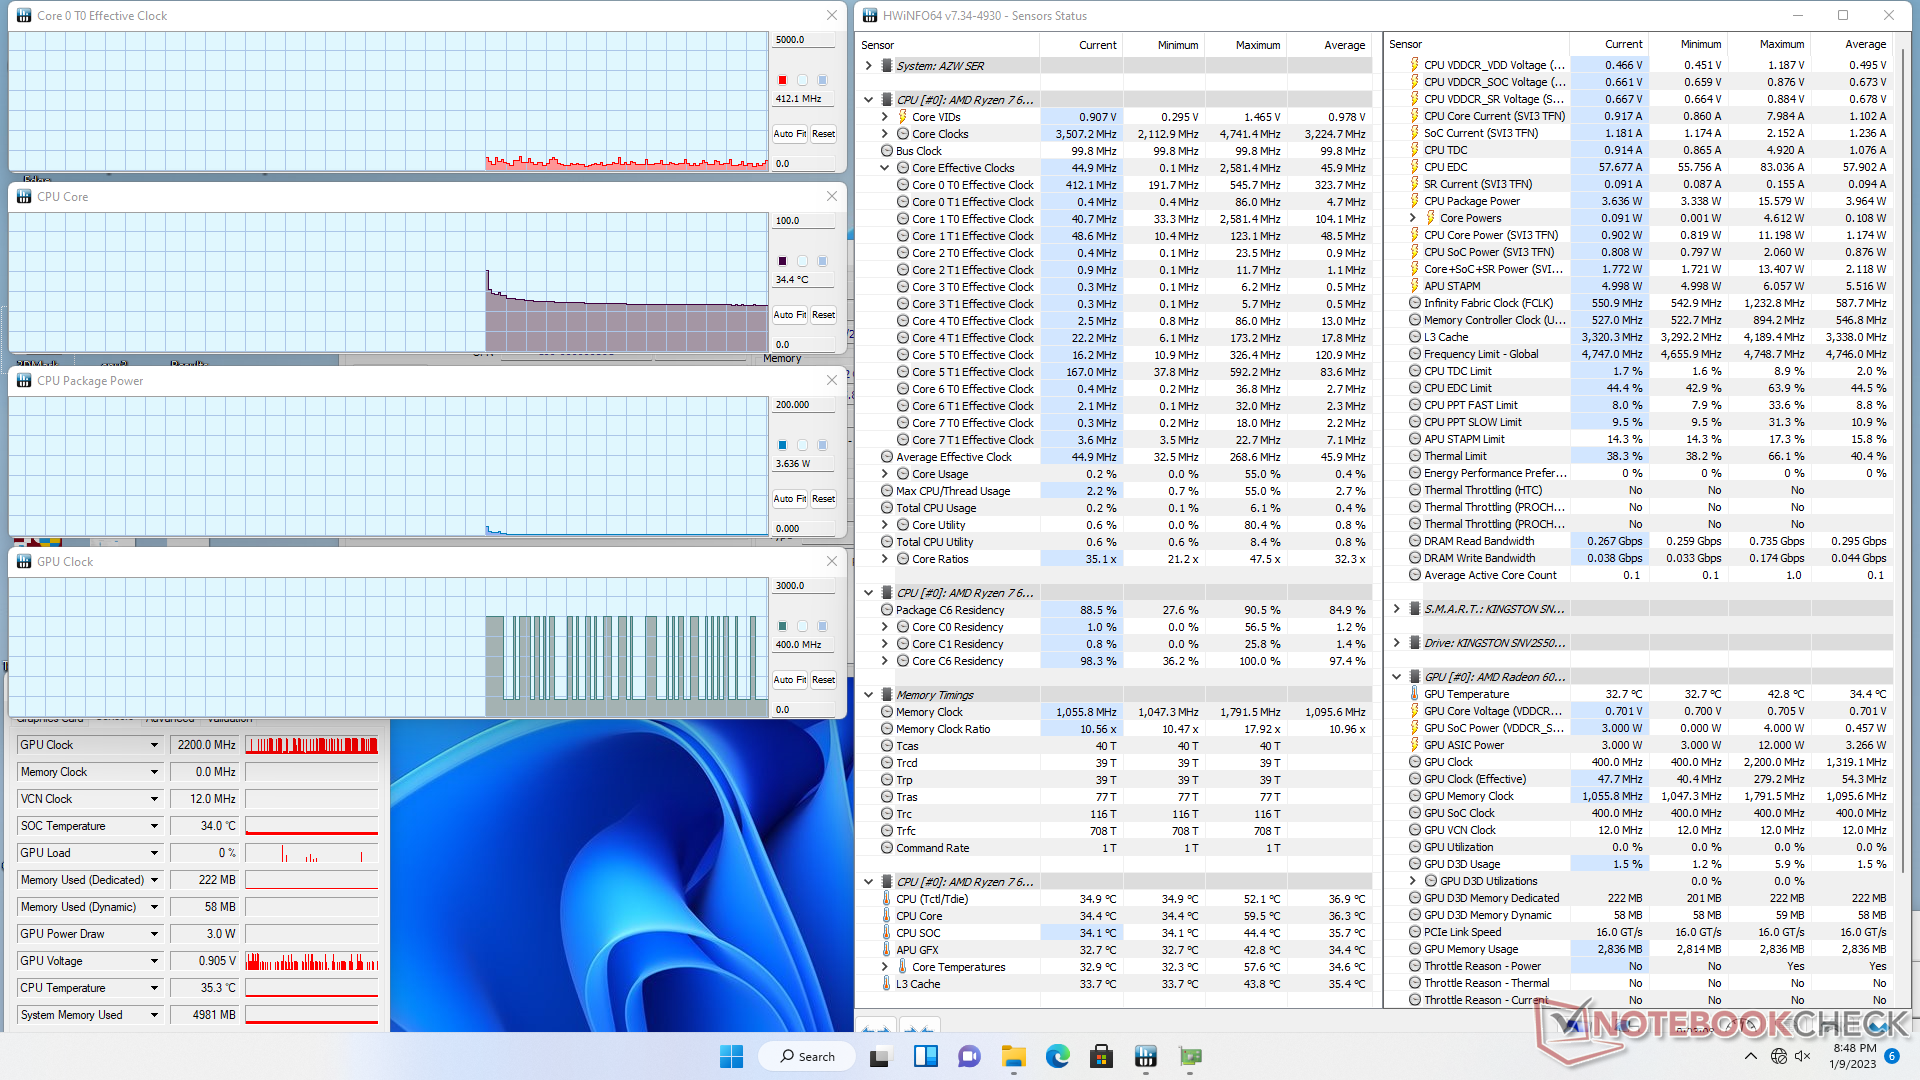
Task: Expand the System: AZW SER node
Action: [x=868, y=66]
